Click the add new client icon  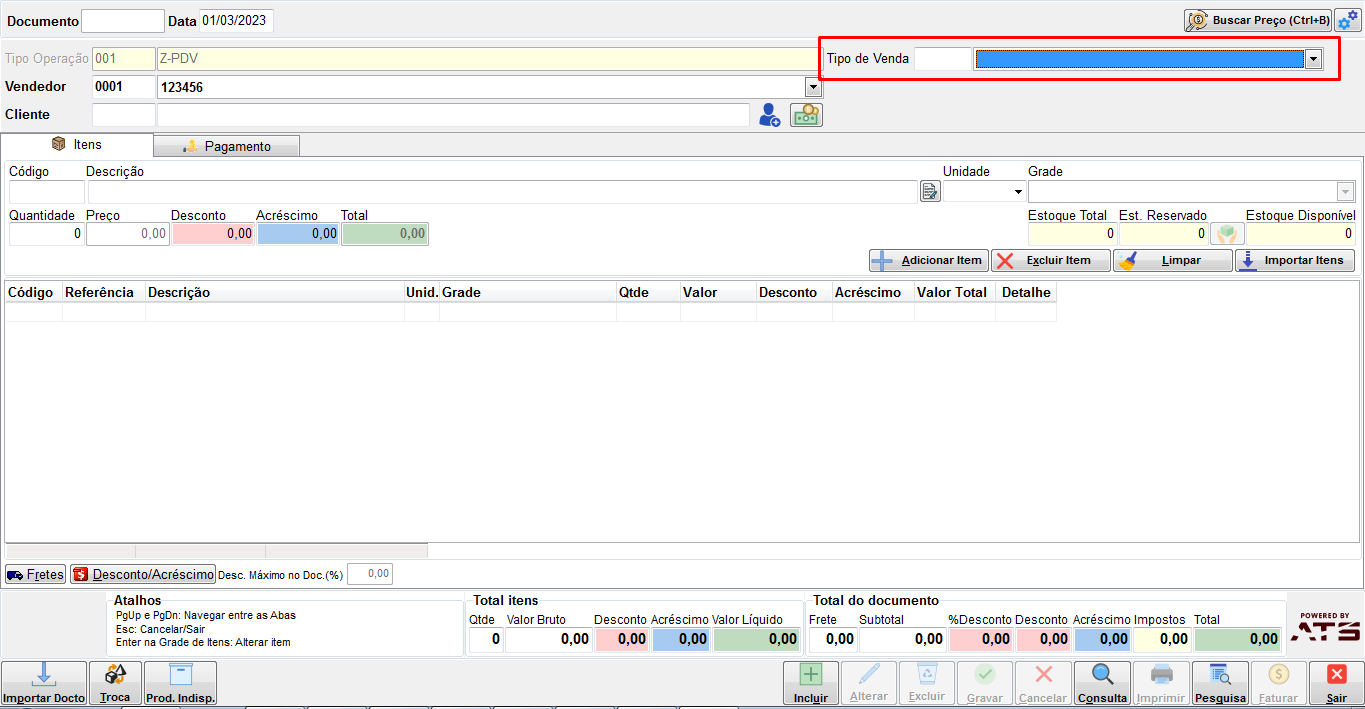(x=769, y=115)
